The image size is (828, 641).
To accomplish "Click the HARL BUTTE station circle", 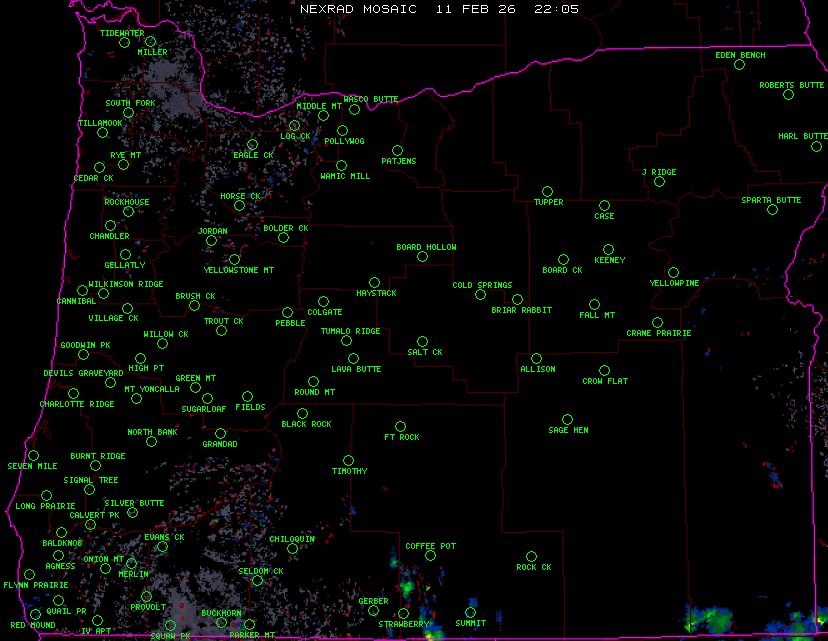I will (816, 147).
